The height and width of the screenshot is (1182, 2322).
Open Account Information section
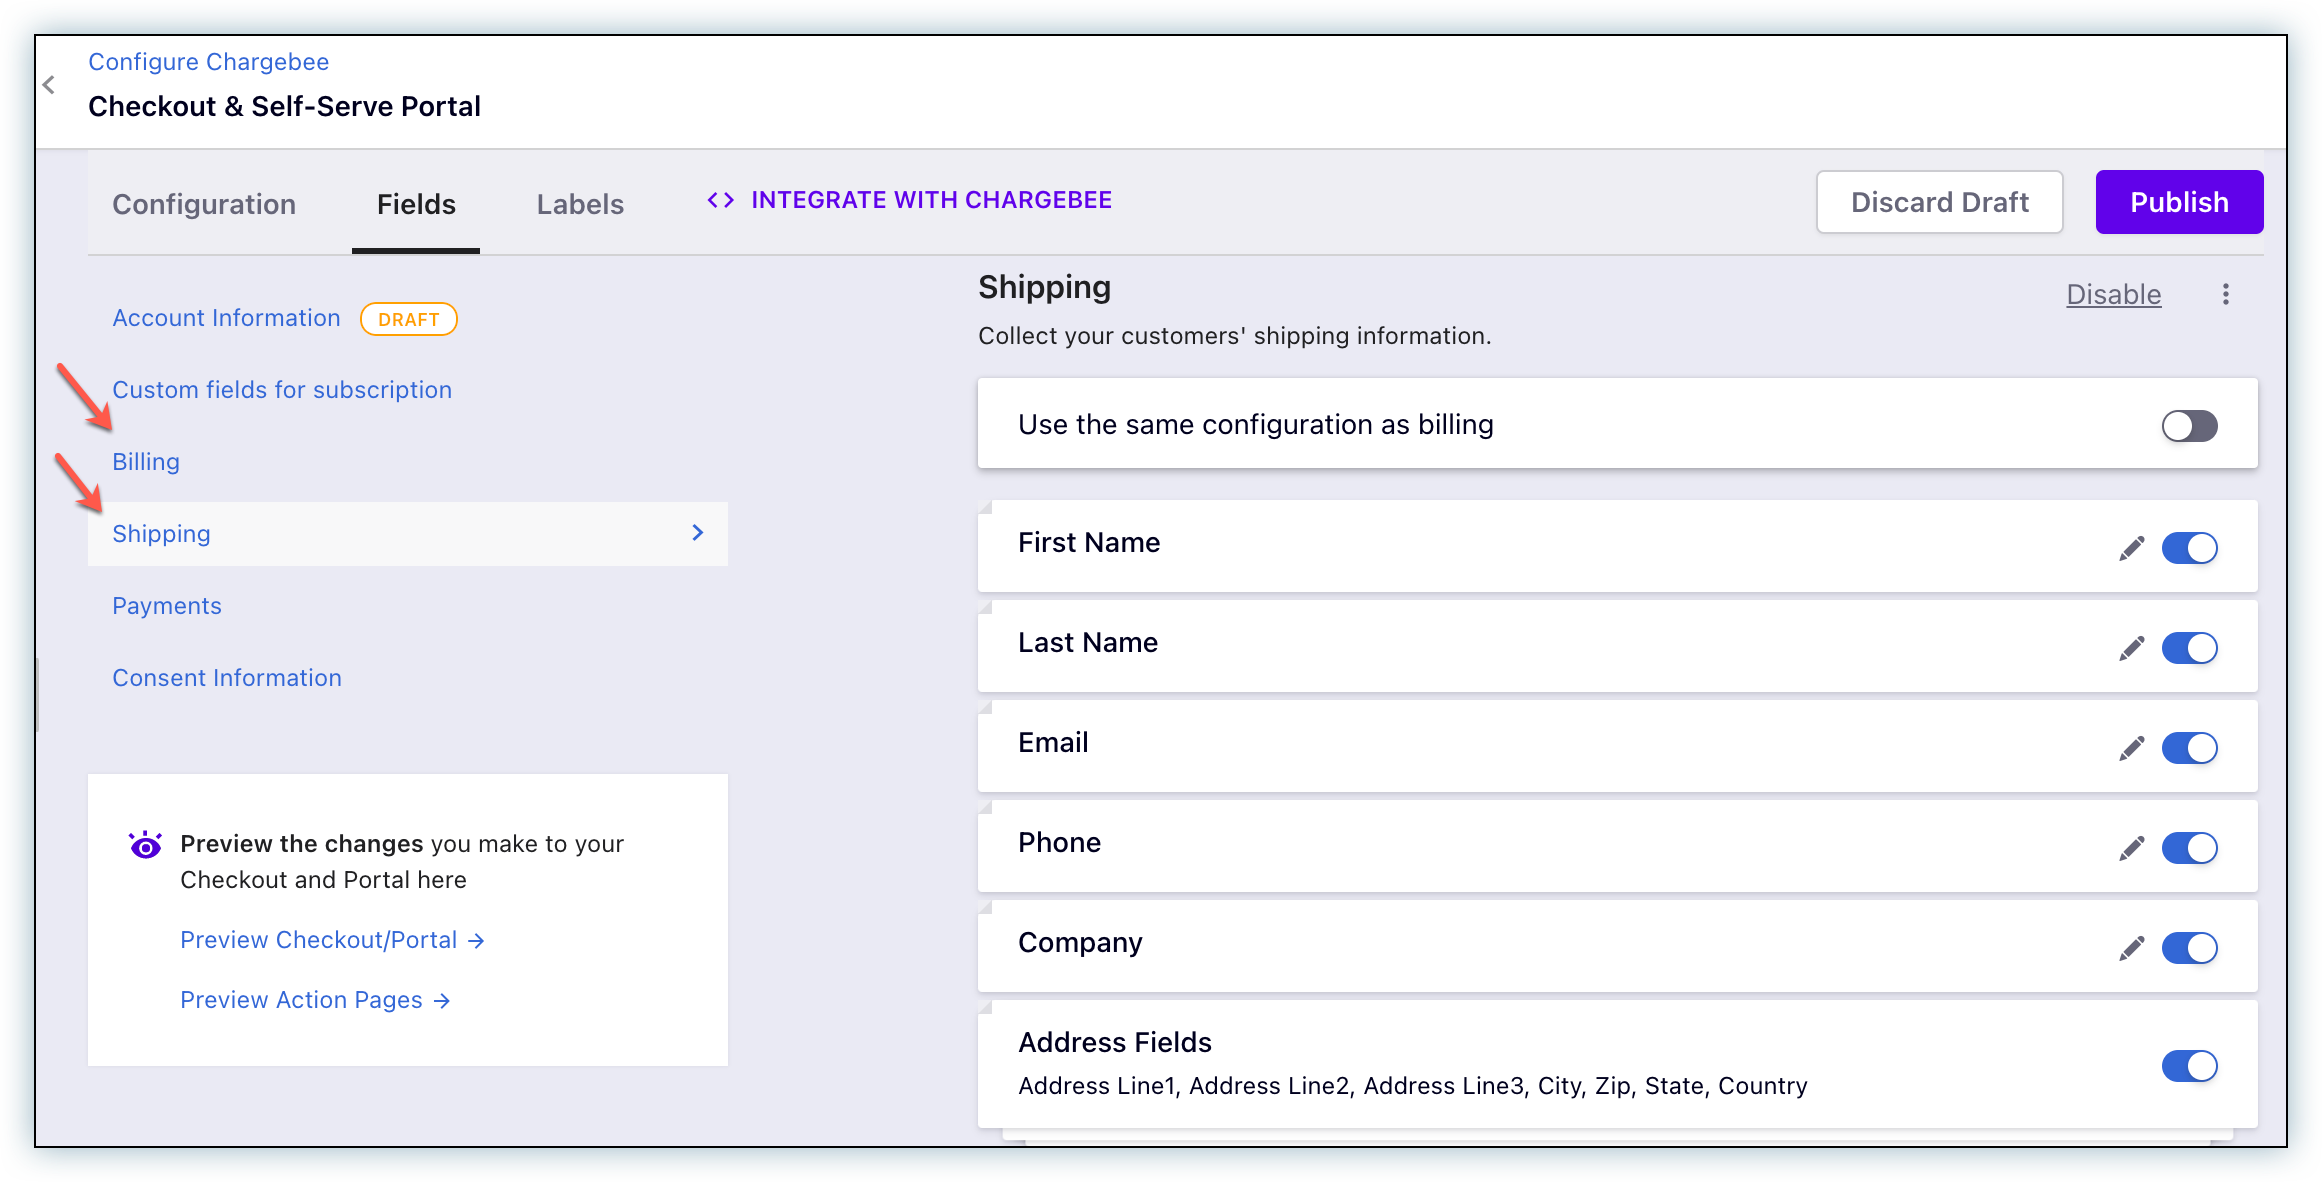tap(226, 318)
